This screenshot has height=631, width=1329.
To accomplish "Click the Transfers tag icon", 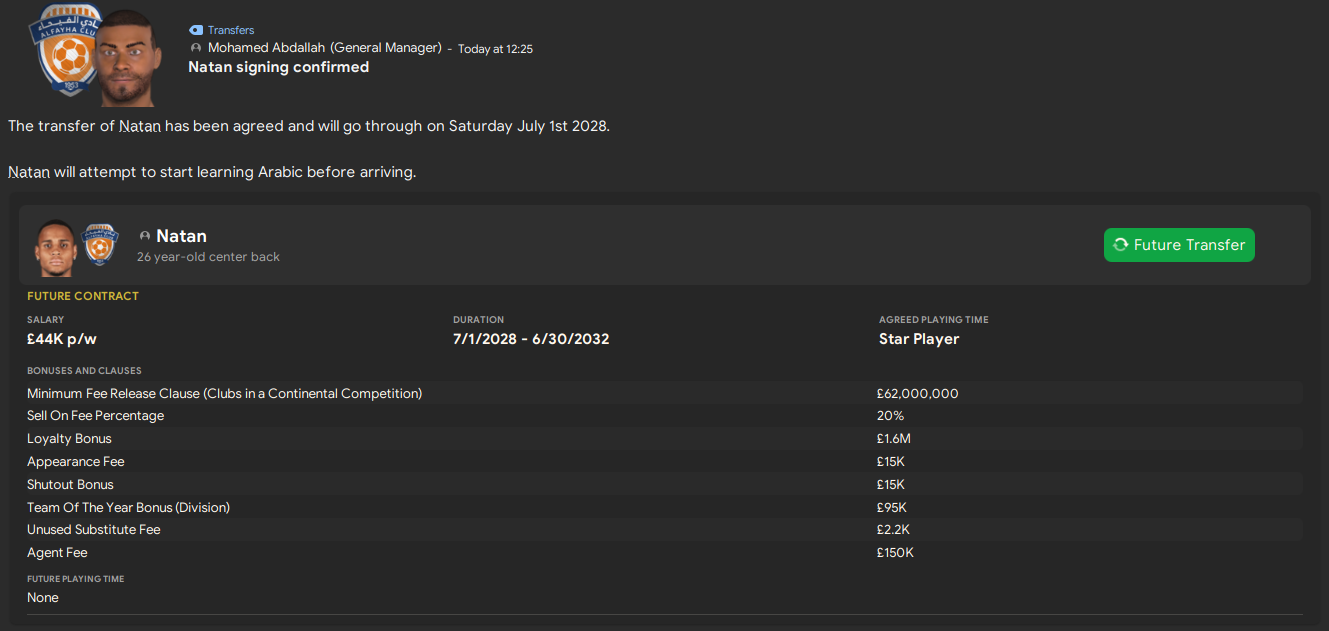I will click(x=196, y=31).
